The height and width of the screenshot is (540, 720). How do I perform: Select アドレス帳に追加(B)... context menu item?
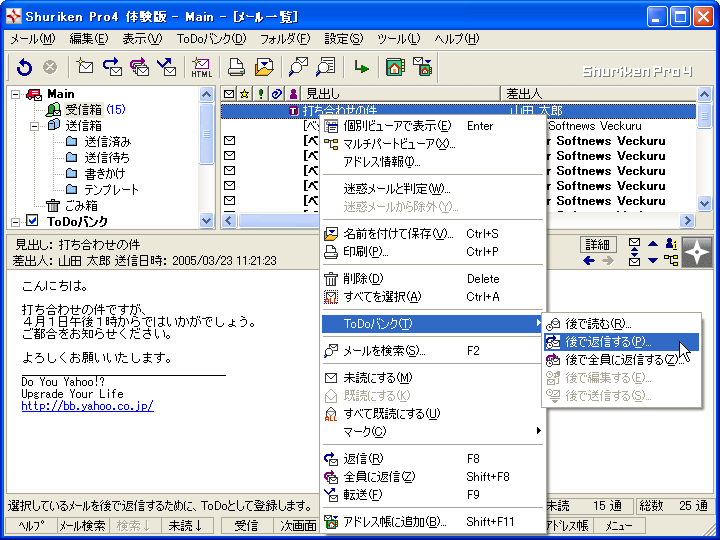tap(433, 522)
